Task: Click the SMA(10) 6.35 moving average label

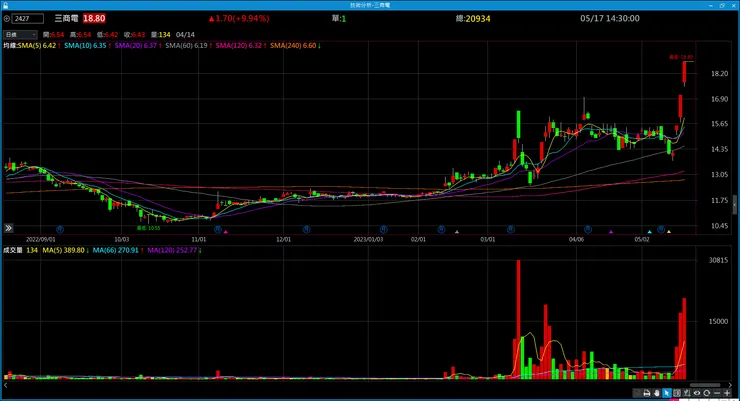Action: pyautogui.click(x=87, y=46)
